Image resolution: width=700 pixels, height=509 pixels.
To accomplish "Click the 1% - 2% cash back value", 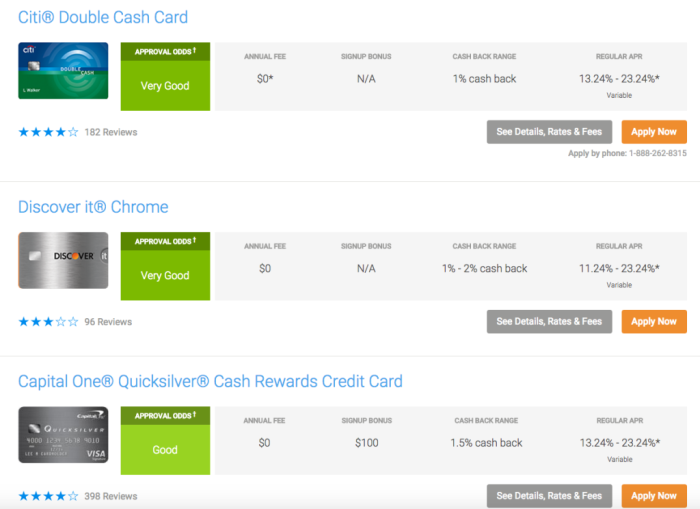I will pos(484,269).
